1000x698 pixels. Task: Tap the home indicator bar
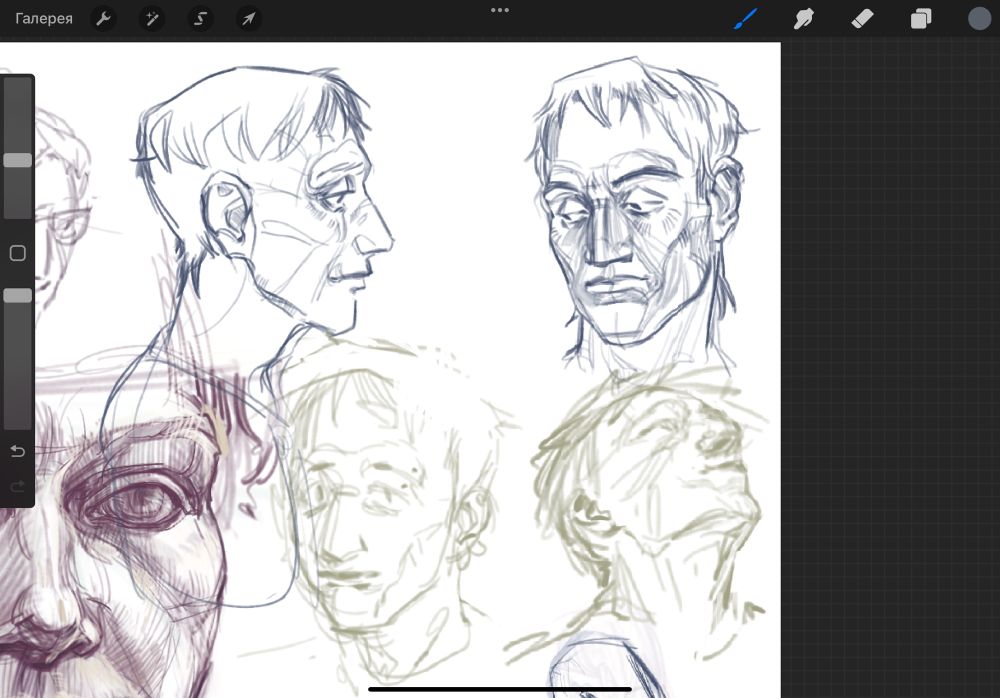500,689
